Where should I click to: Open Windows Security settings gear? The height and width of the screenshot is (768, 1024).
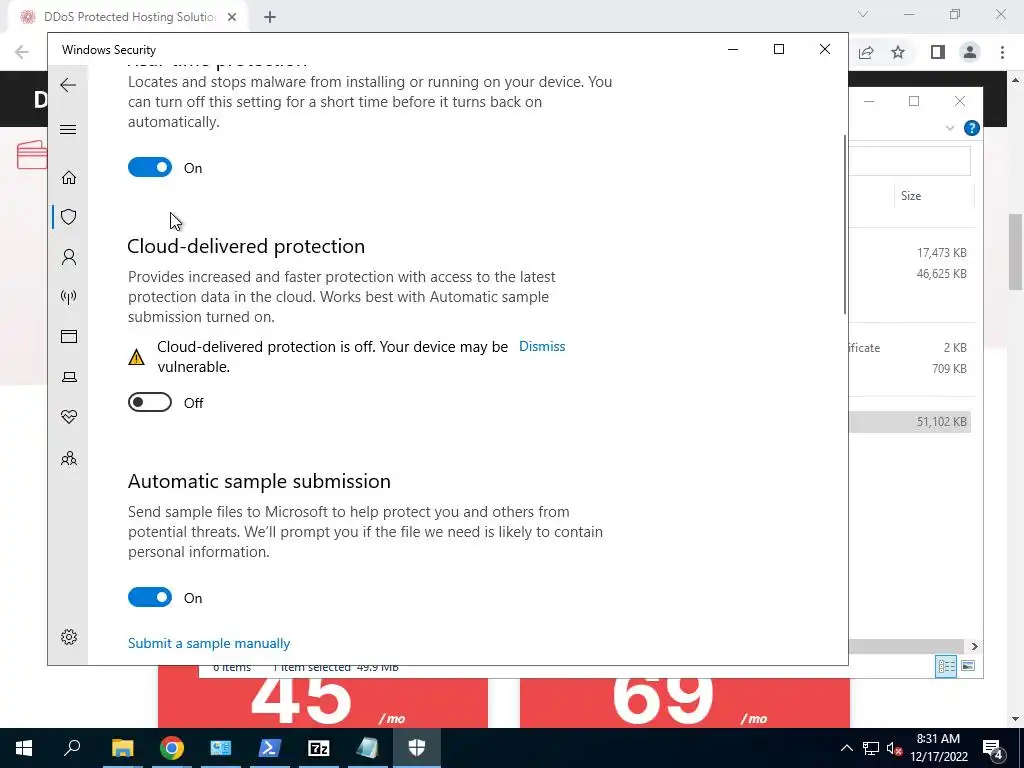click(69, 637)
